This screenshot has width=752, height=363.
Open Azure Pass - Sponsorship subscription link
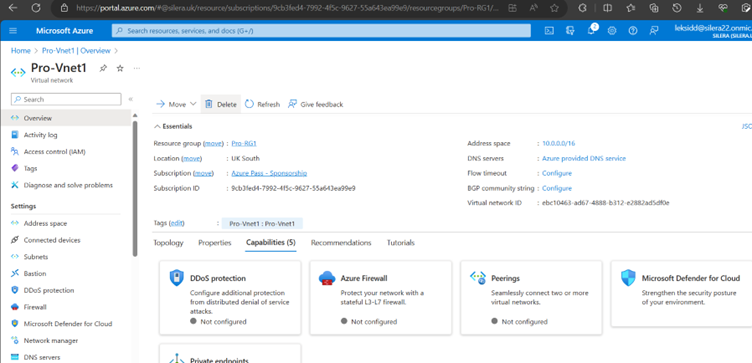click(x=269, y=173)
